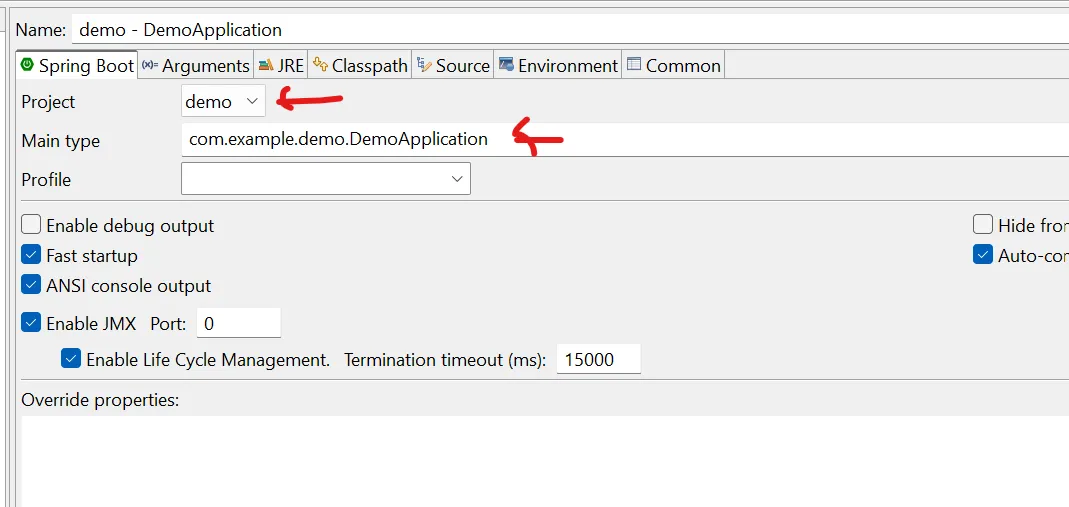Image resolution: width=1069 pixels, height=507 pixels.
Task: Click the Port: label
Action: [x=168, y=323]
